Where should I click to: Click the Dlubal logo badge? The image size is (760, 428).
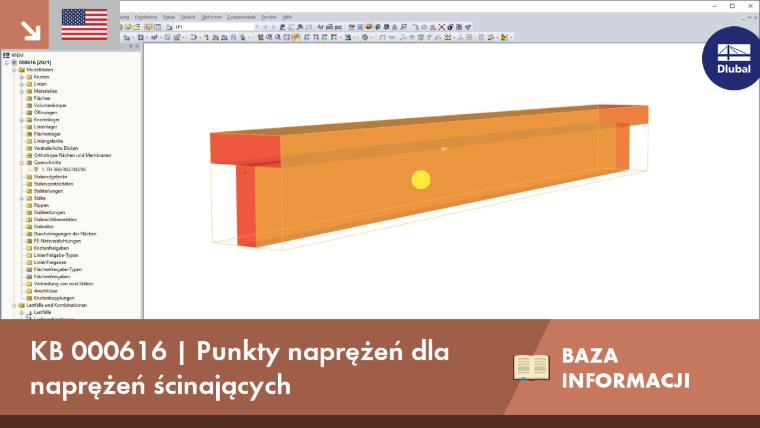point(733,58)
